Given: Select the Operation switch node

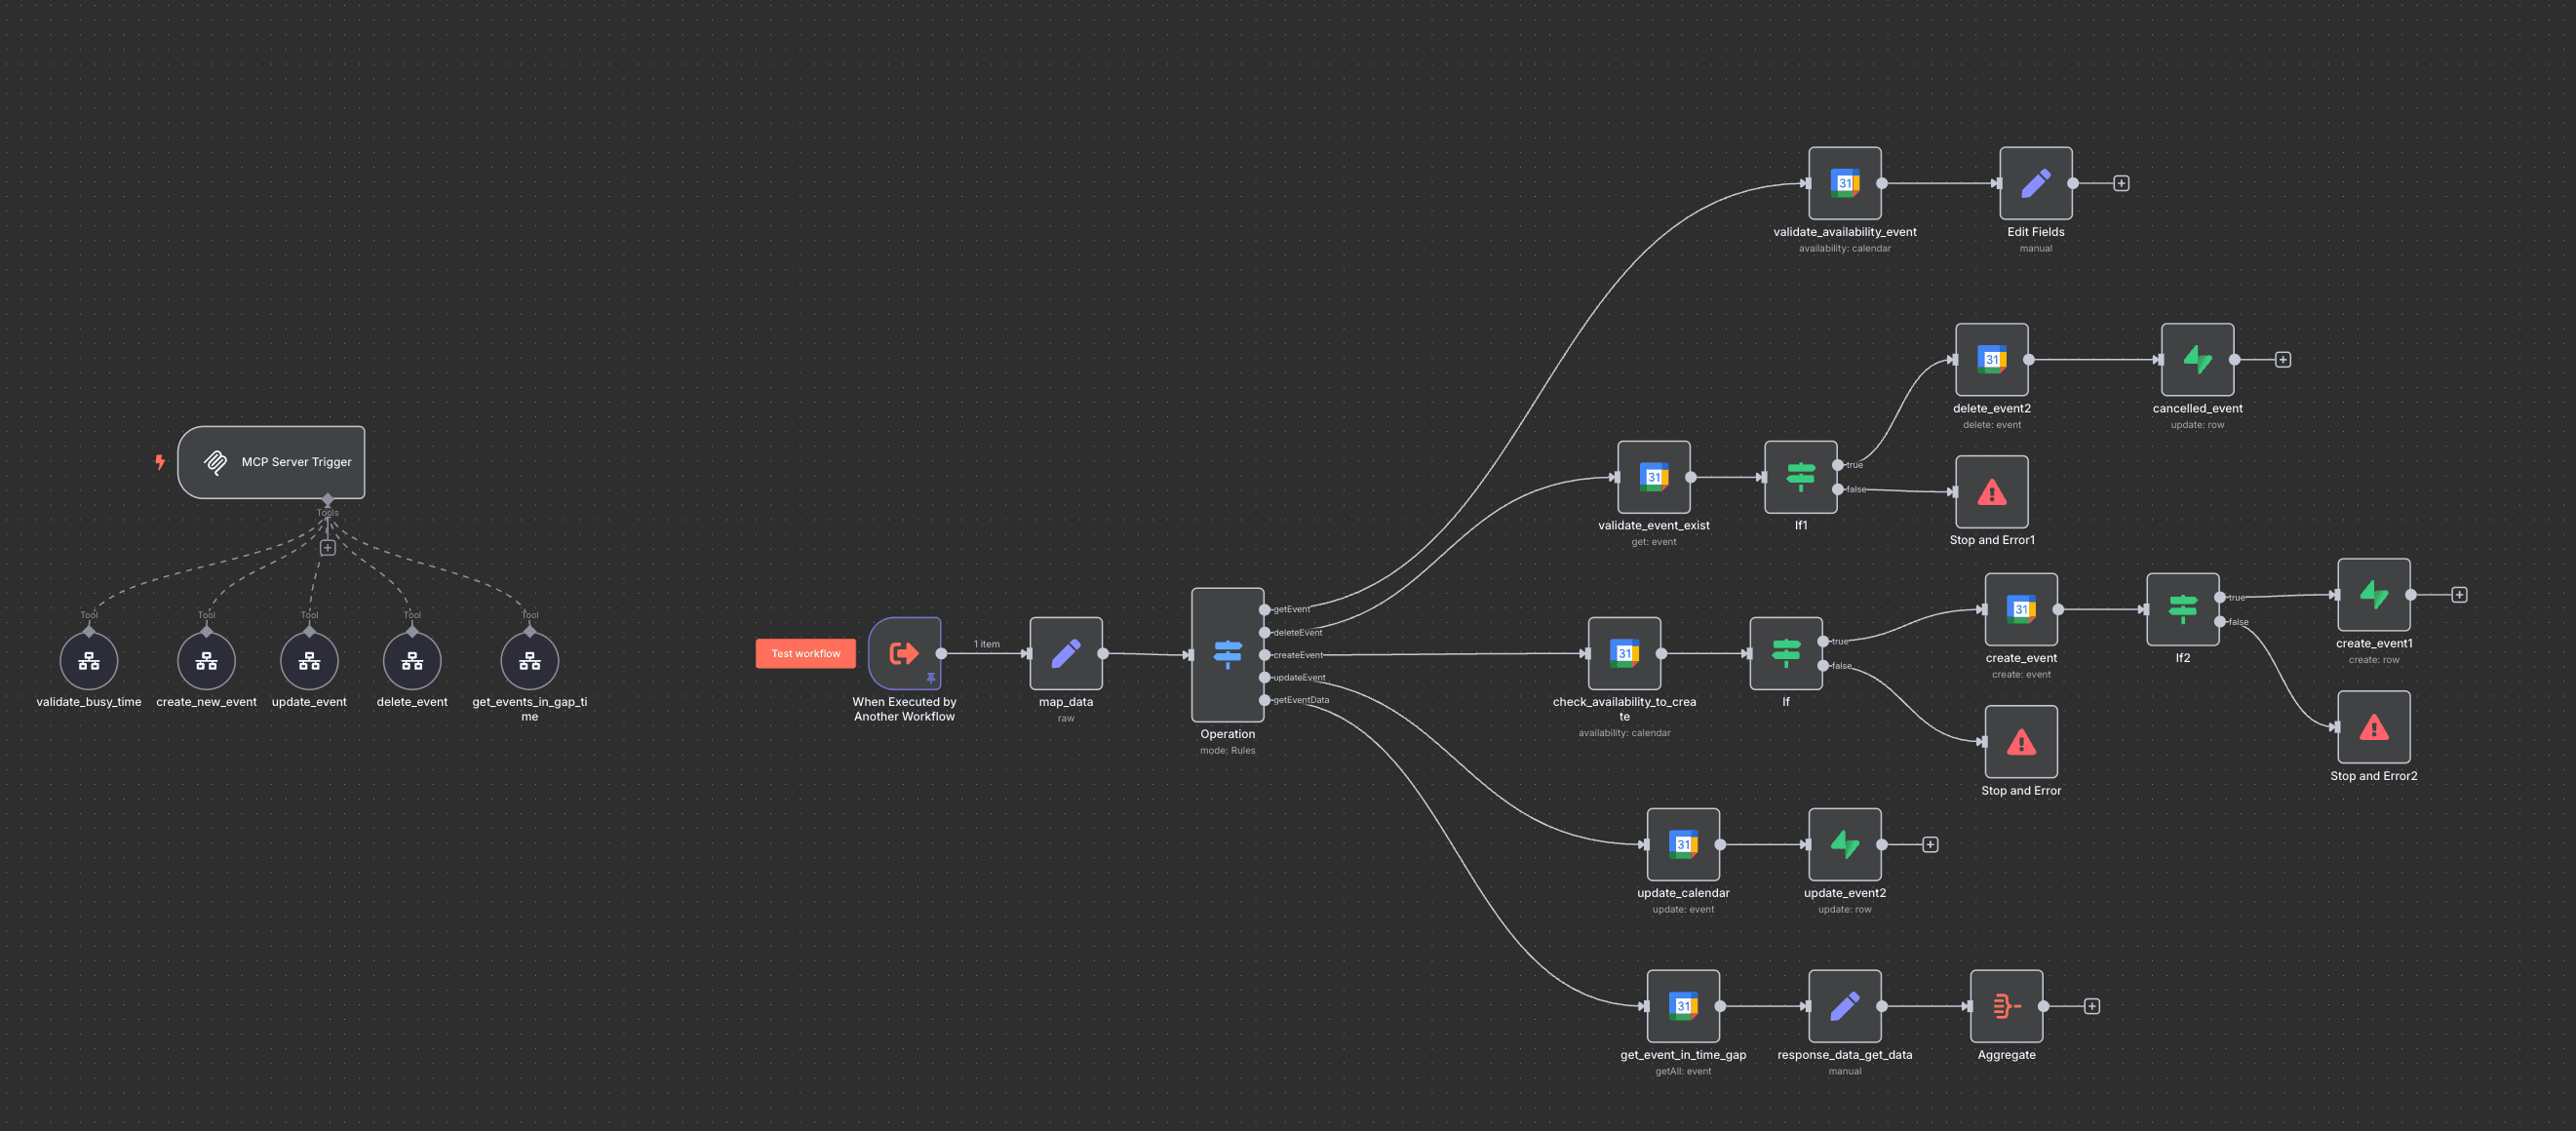Looking at the screenshot, I should [1227, 654].
